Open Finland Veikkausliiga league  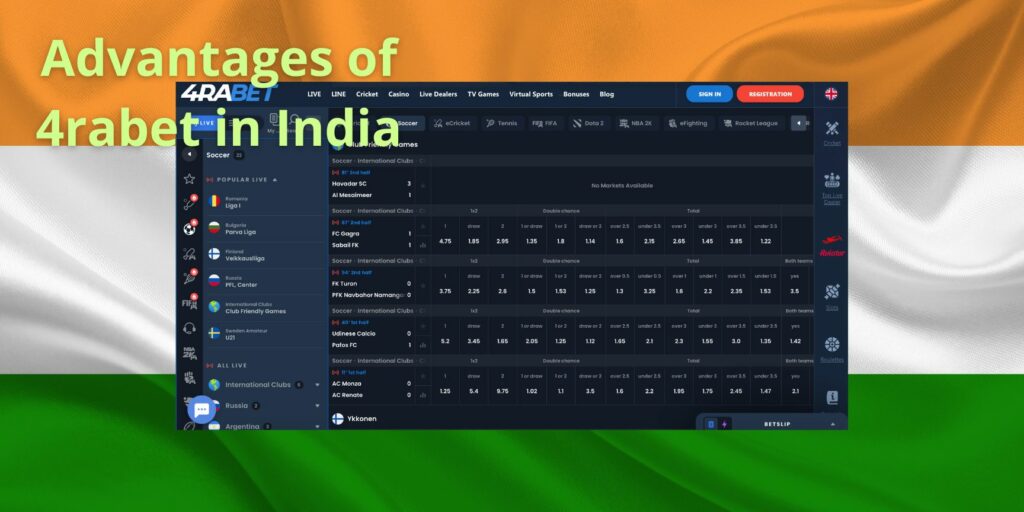[x=265, y=255]
